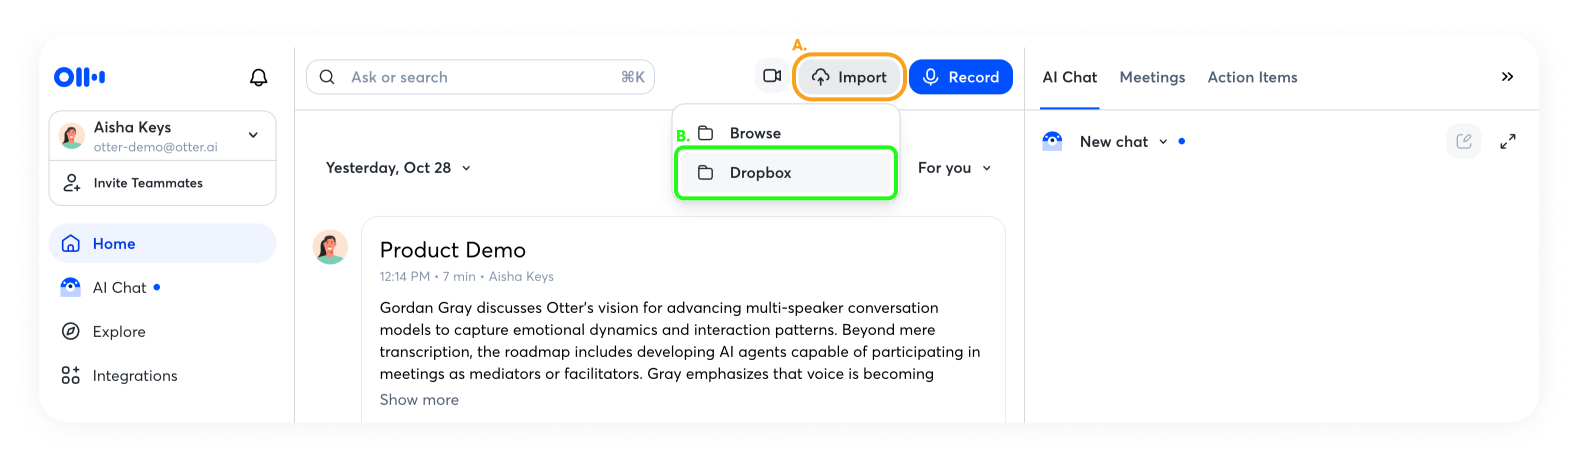Click the Browse folder icon
Screen dimensions: 1578x462
click(x=705, y=133)
